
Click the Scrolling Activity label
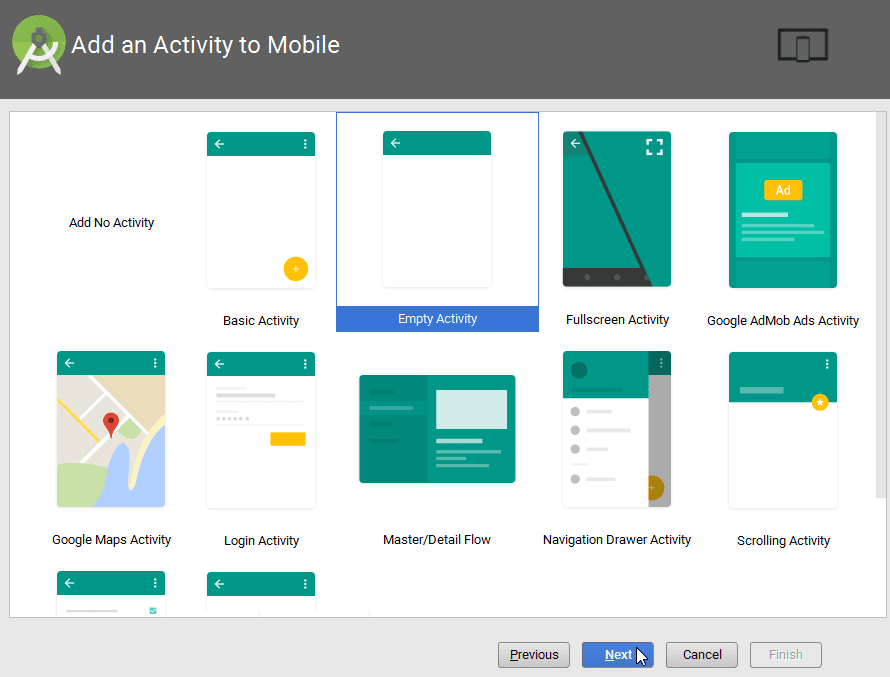pyautogui.click(x=783, y=541)
